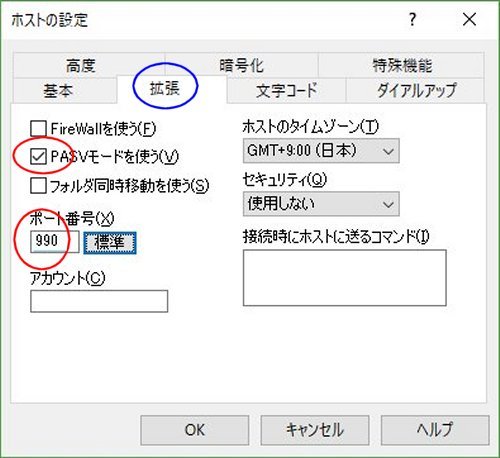This screenshot has height=458, width=500.
Task: Enable the FireWallを使う checkbox
Action: pyautogui.click(x=38, y=129)
